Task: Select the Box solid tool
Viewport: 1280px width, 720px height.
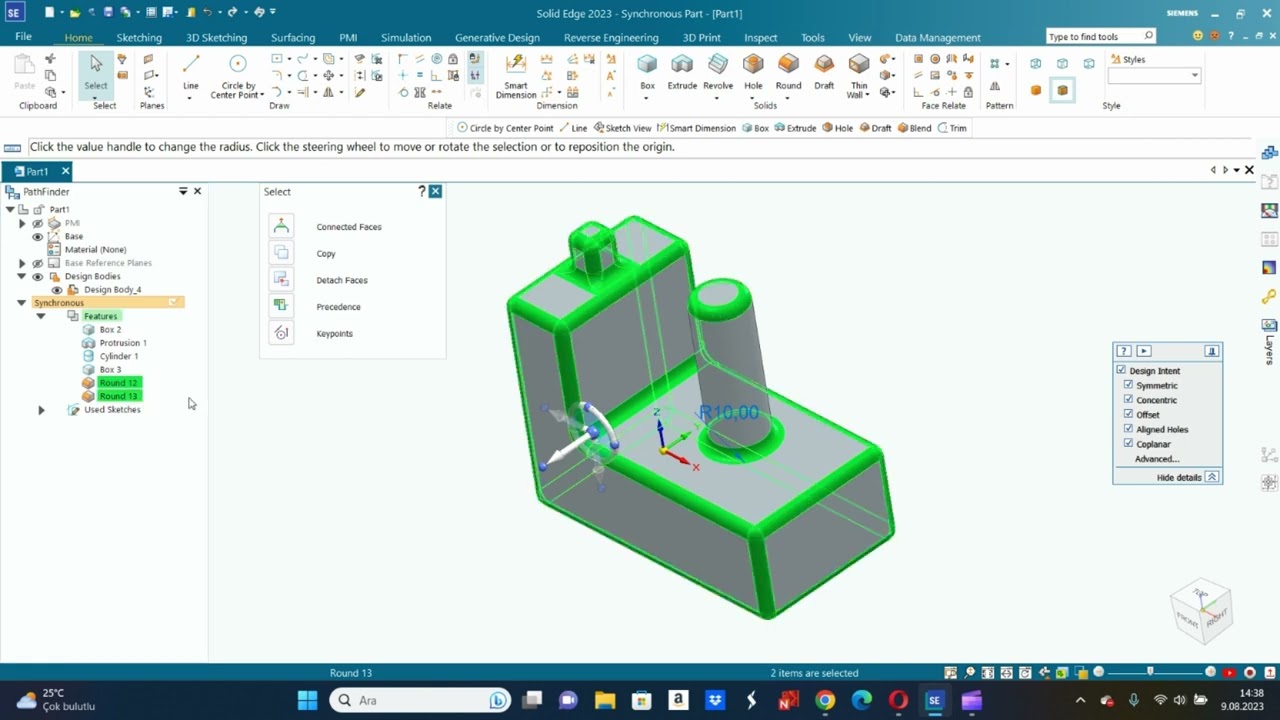Action: tap(647, 72)
